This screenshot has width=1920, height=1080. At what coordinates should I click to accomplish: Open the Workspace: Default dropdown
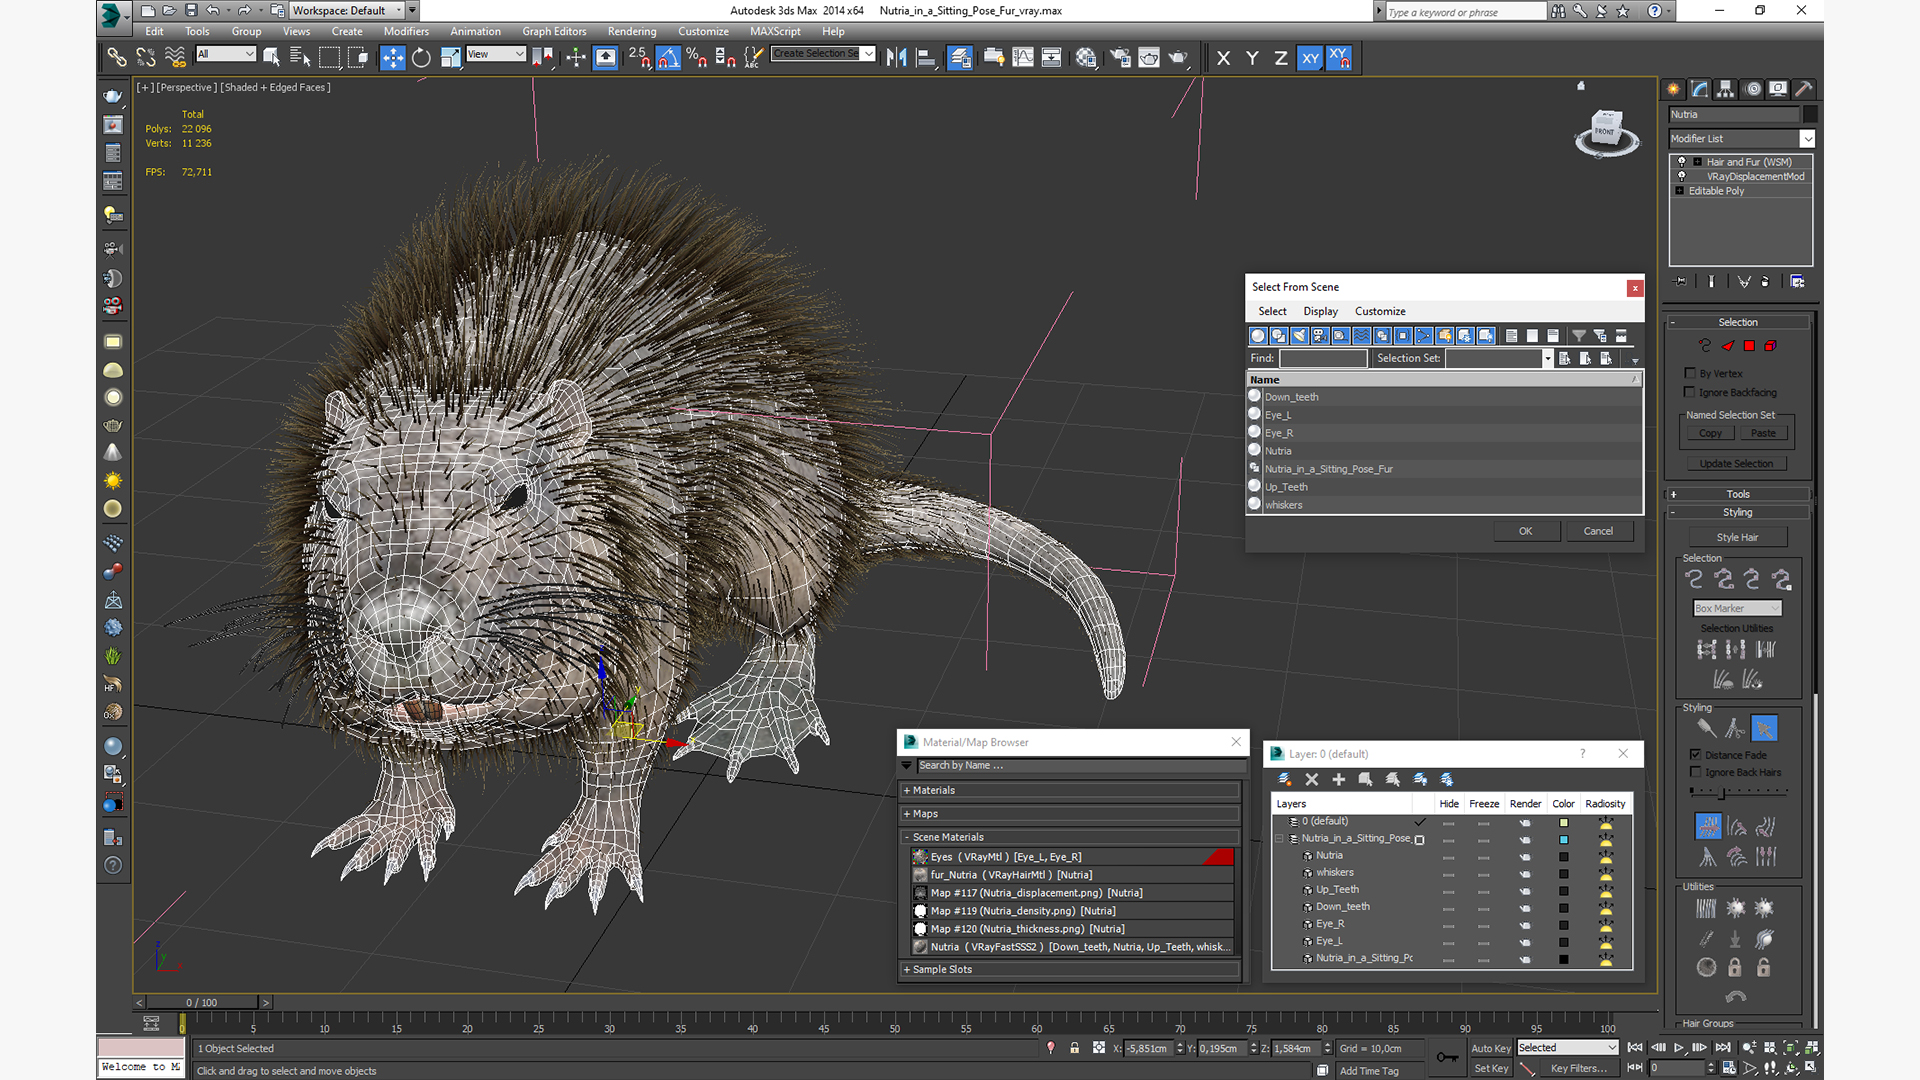tap(347, 10)
